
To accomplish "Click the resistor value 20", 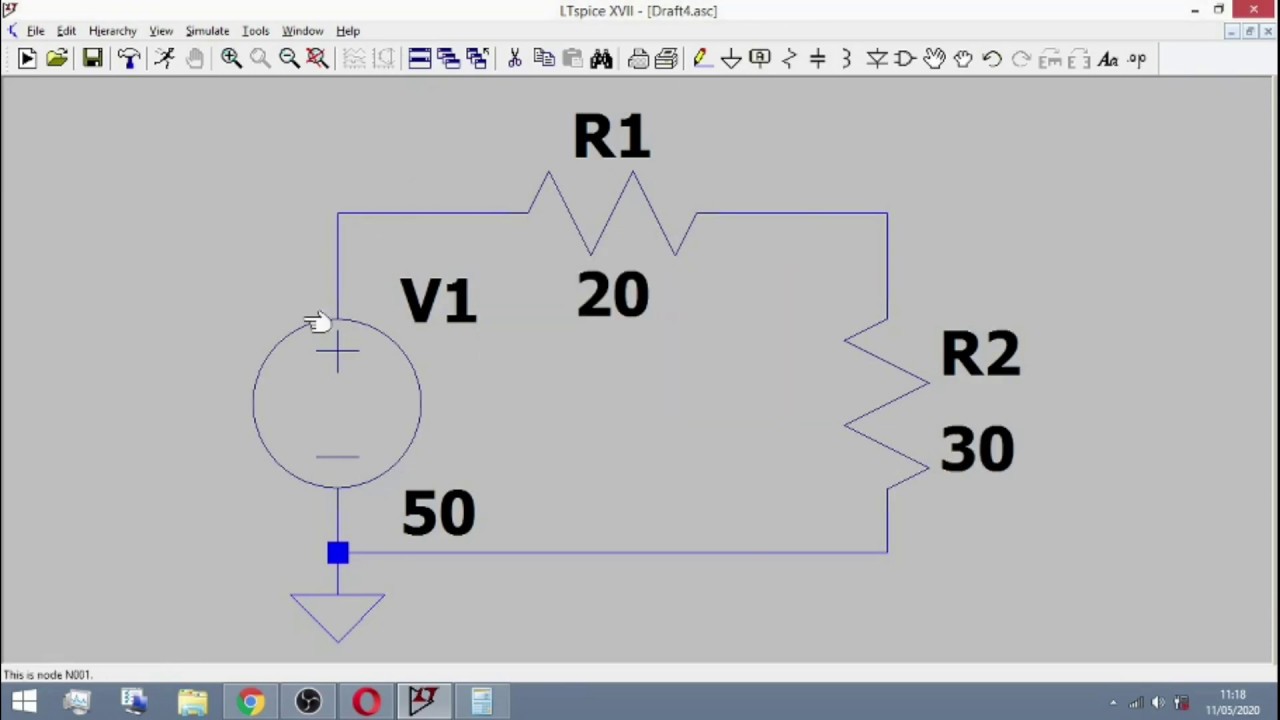I will (x=613, y=295).
